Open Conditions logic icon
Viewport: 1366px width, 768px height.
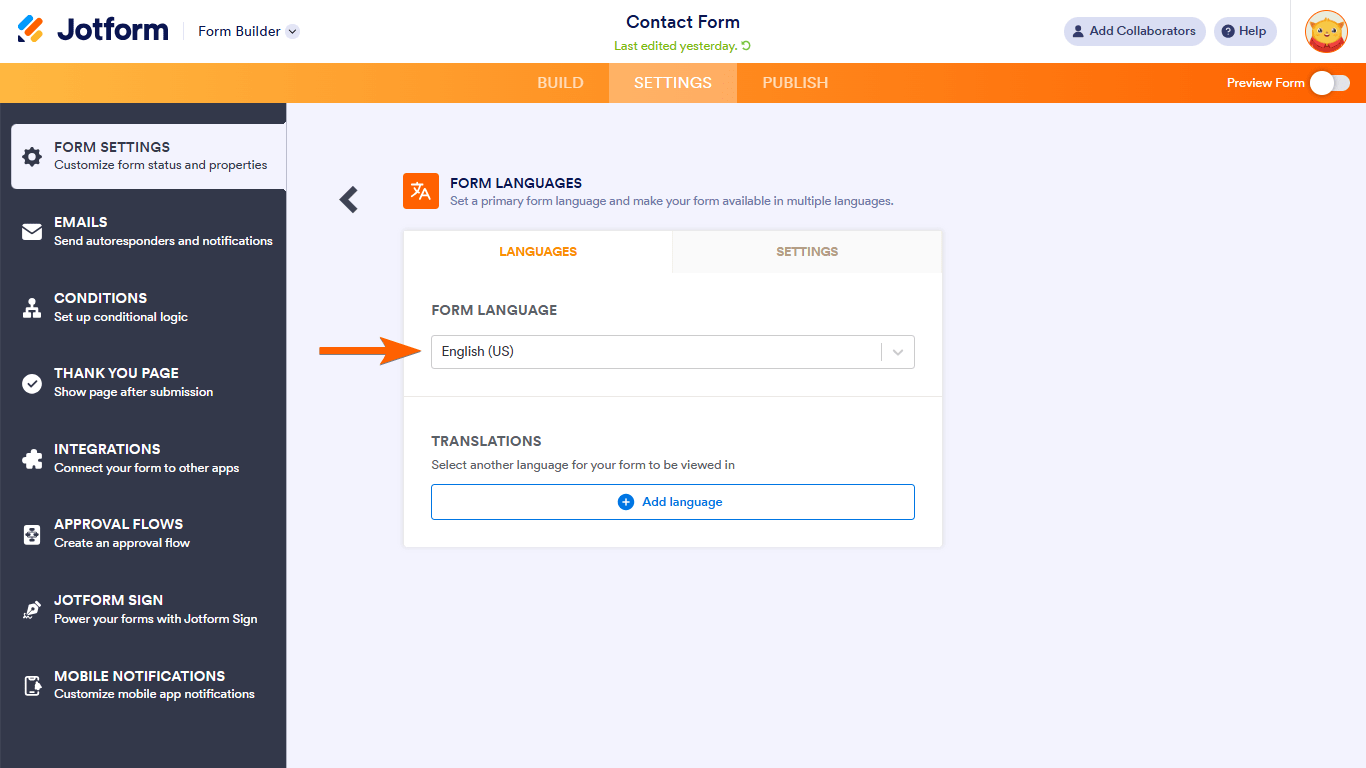coord(32,308)
